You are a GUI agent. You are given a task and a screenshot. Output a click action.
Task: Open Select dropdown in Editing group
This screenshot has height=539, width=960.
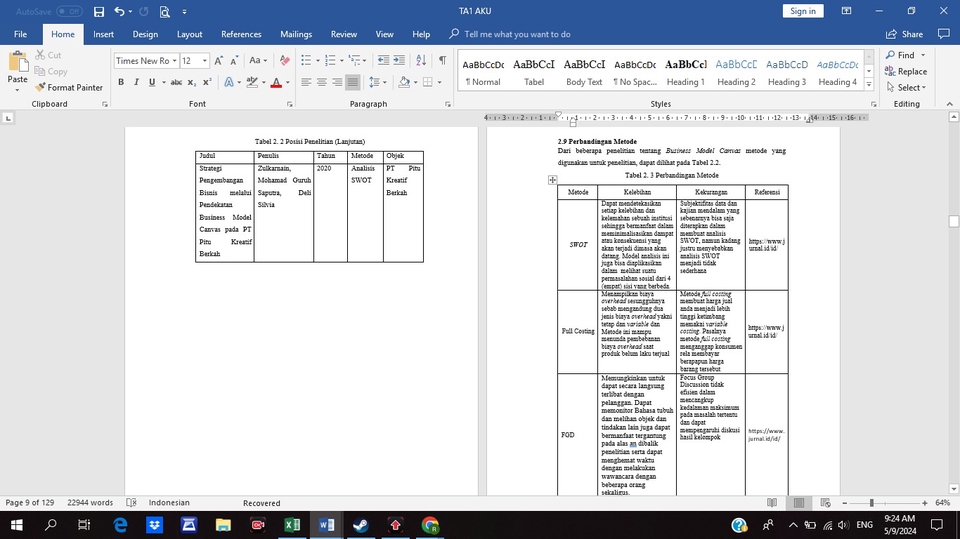coord(906,88)
